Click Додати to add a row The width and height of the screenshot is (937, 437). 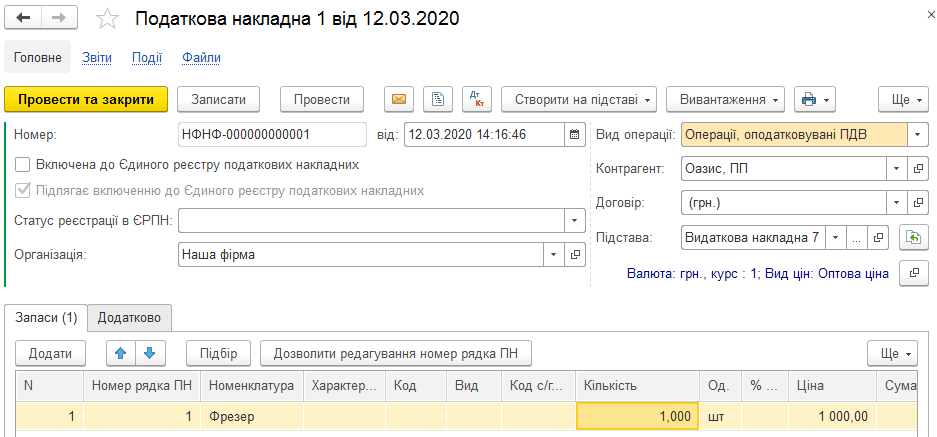point(50,353)
